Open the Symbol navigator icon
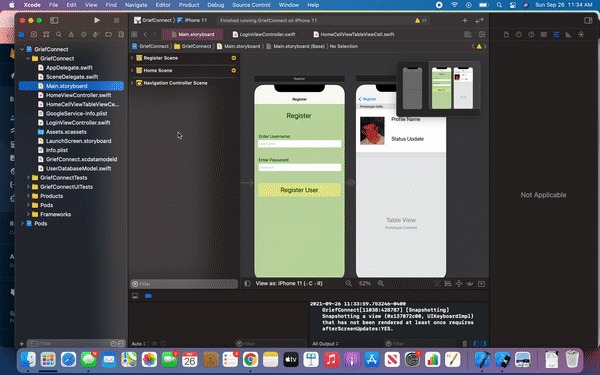The width and height of the screenshot is (600, 375). point(46,34)
